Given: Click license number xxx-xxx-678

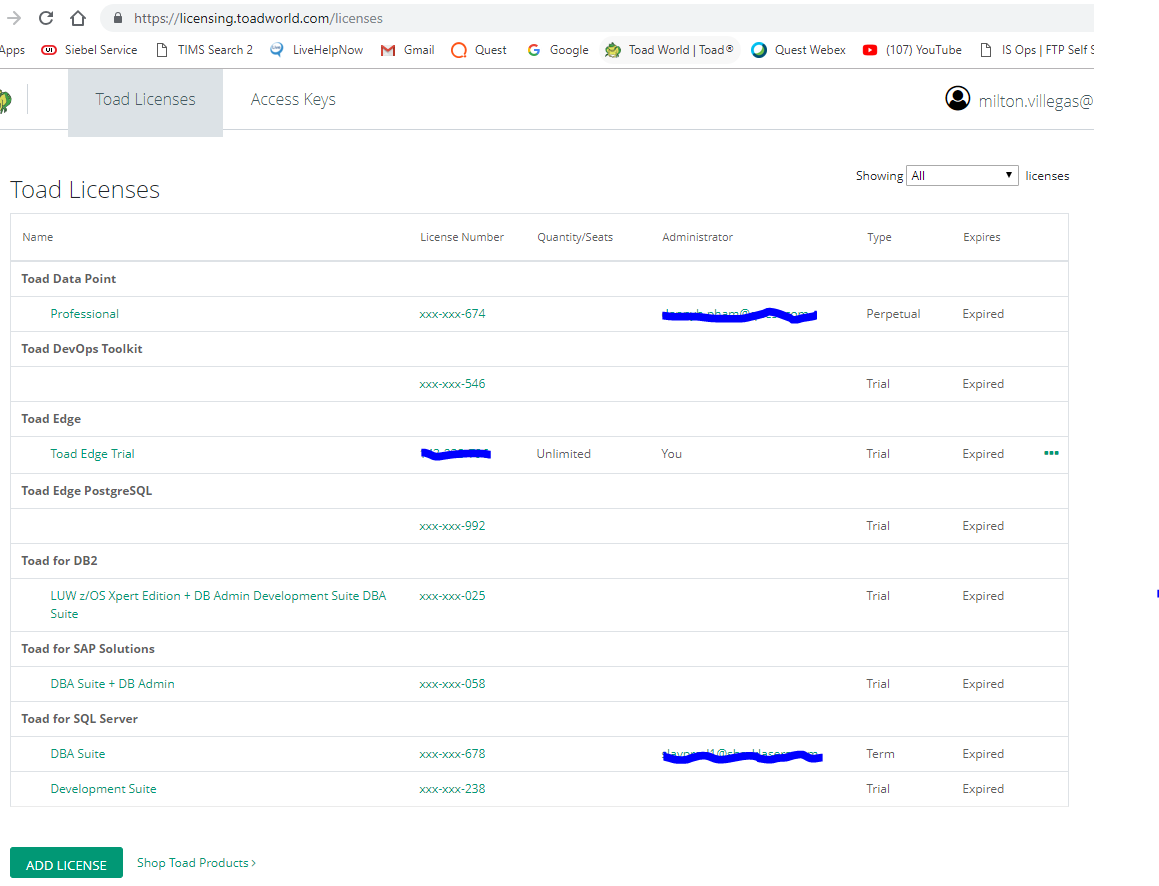Looking at the screenshot, I should tap(452, 754).
